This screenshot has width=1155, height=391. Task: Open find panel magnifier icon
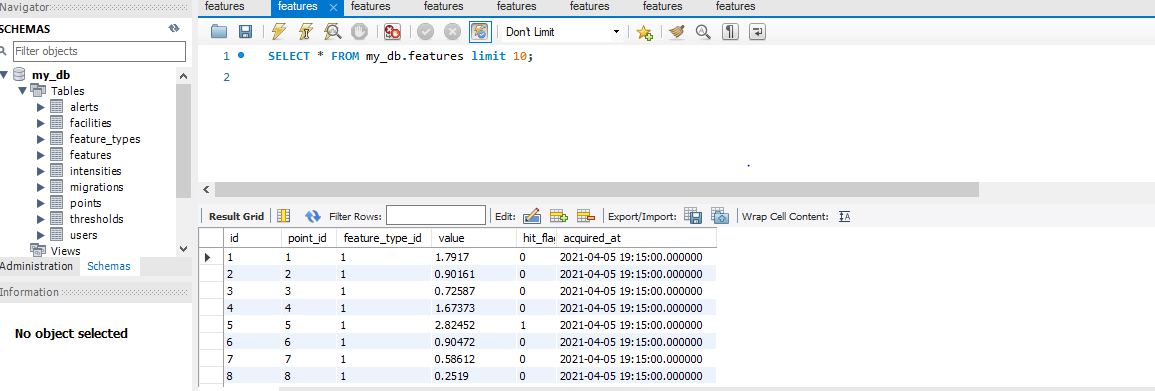click(x=703, y=32)
